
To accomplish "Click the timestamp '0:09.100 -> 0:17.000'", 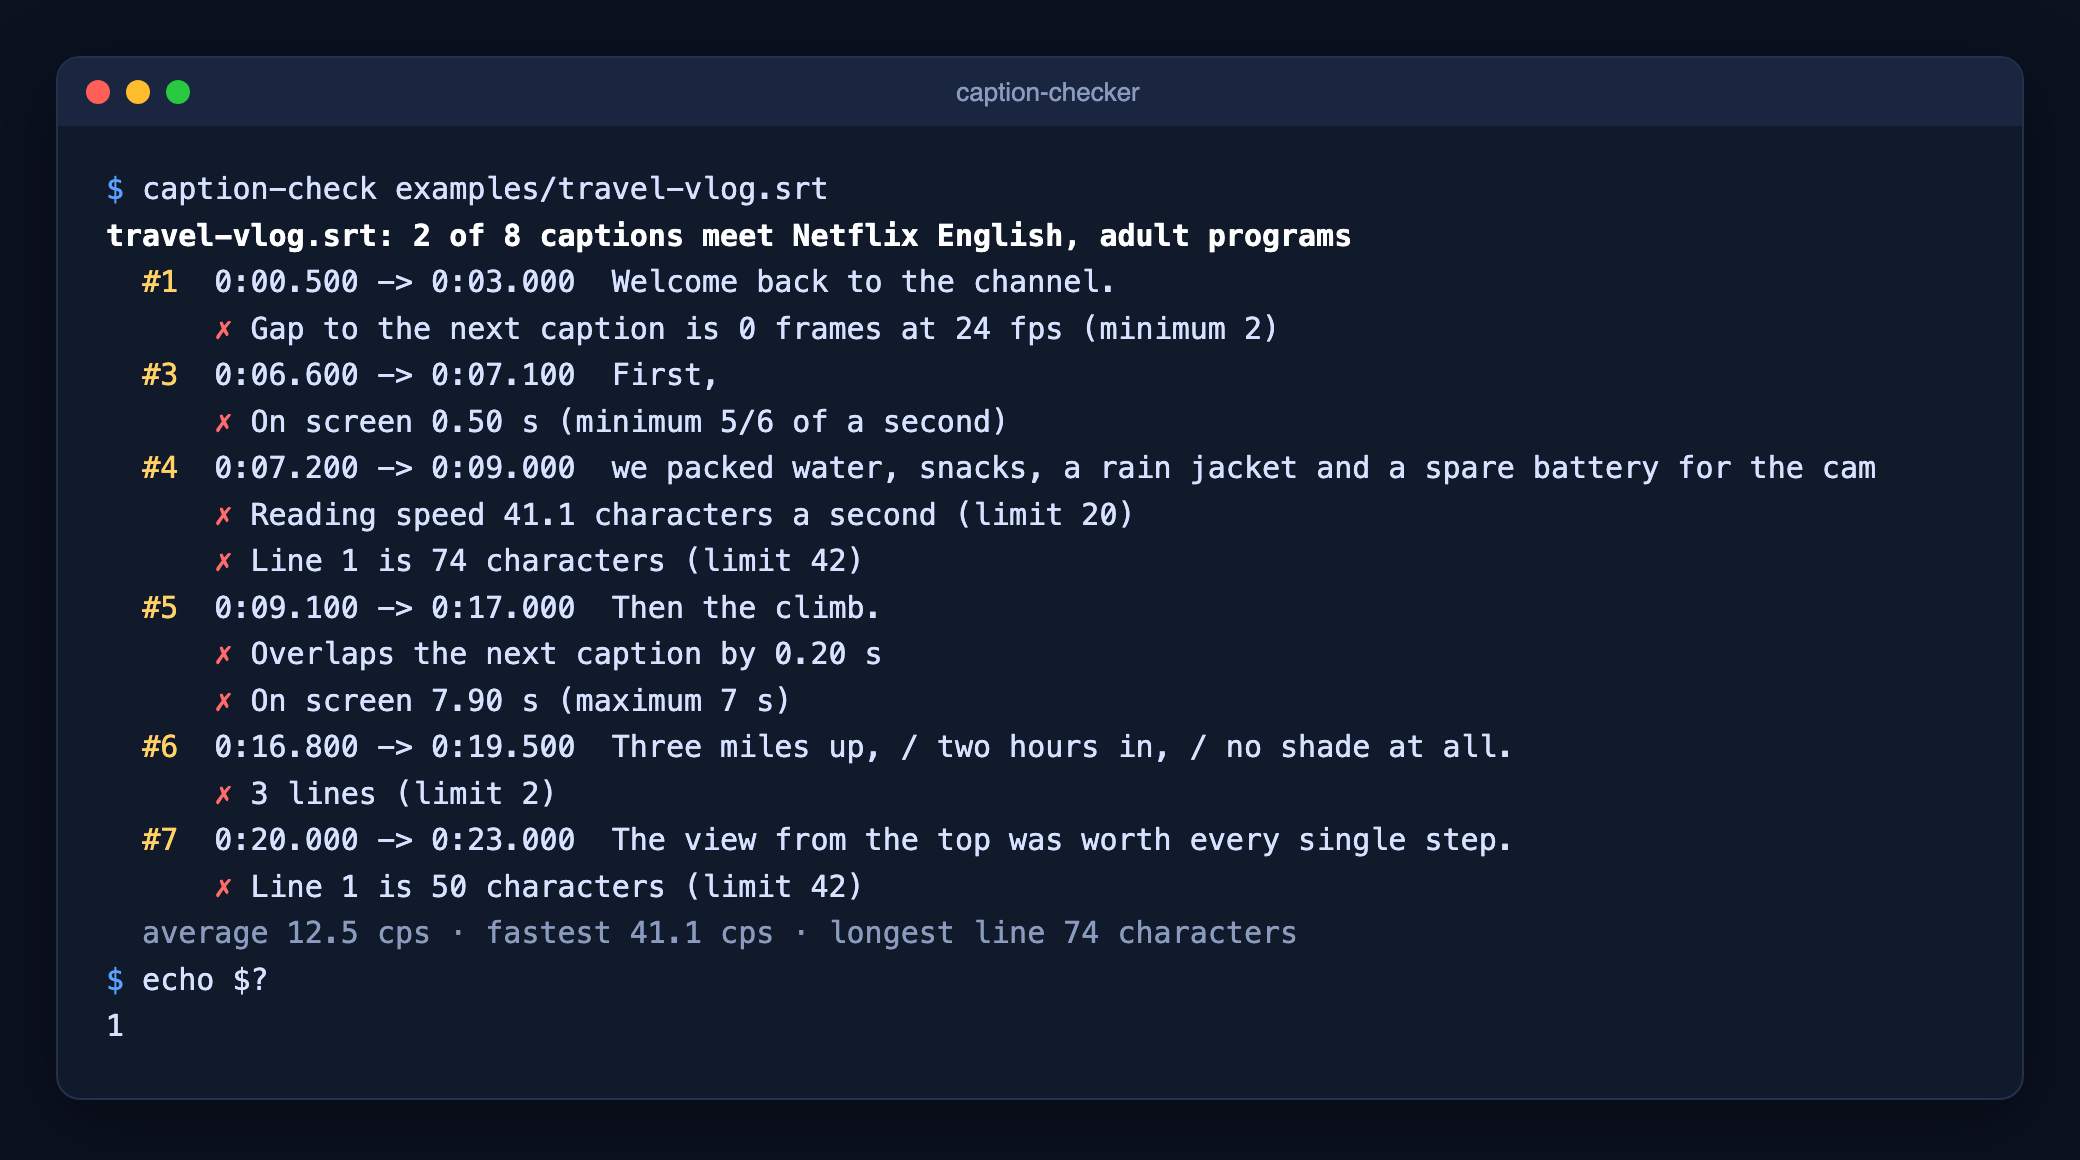I will [395, 608].
